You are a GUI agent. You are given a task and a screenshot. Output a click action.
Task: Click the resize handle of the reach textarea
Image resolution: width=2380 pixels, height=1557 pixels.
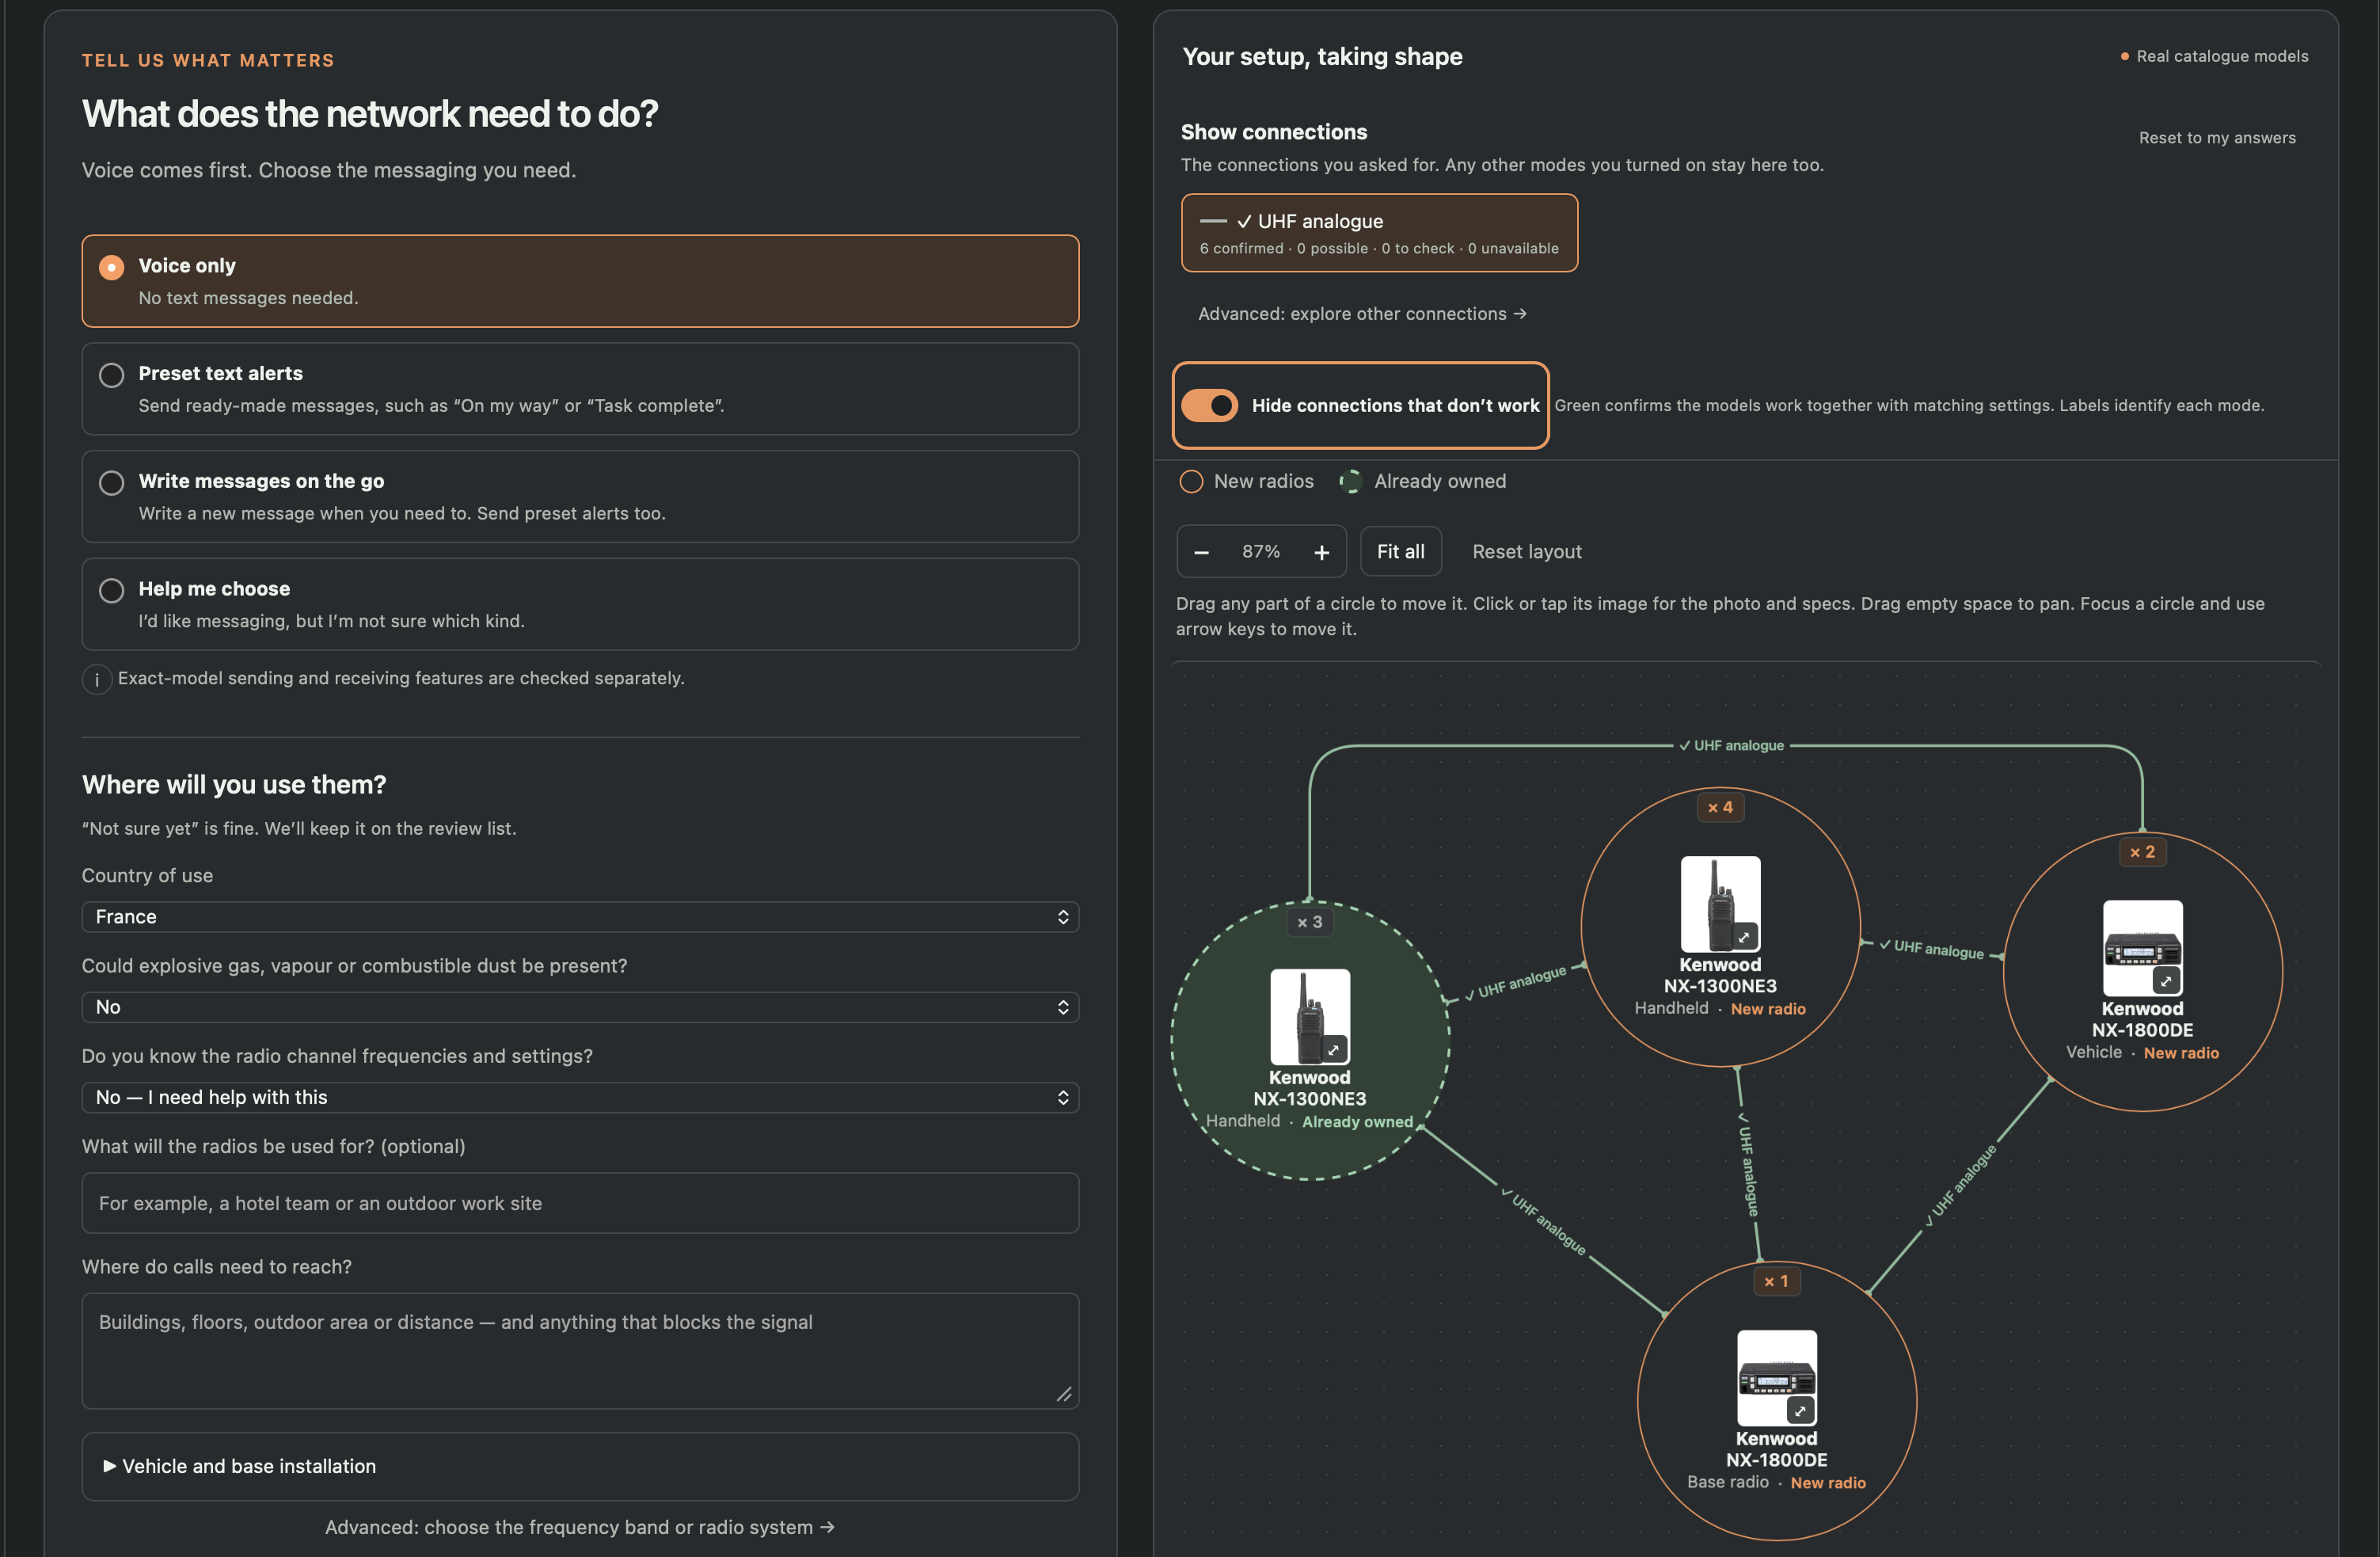point(1064,1394)
